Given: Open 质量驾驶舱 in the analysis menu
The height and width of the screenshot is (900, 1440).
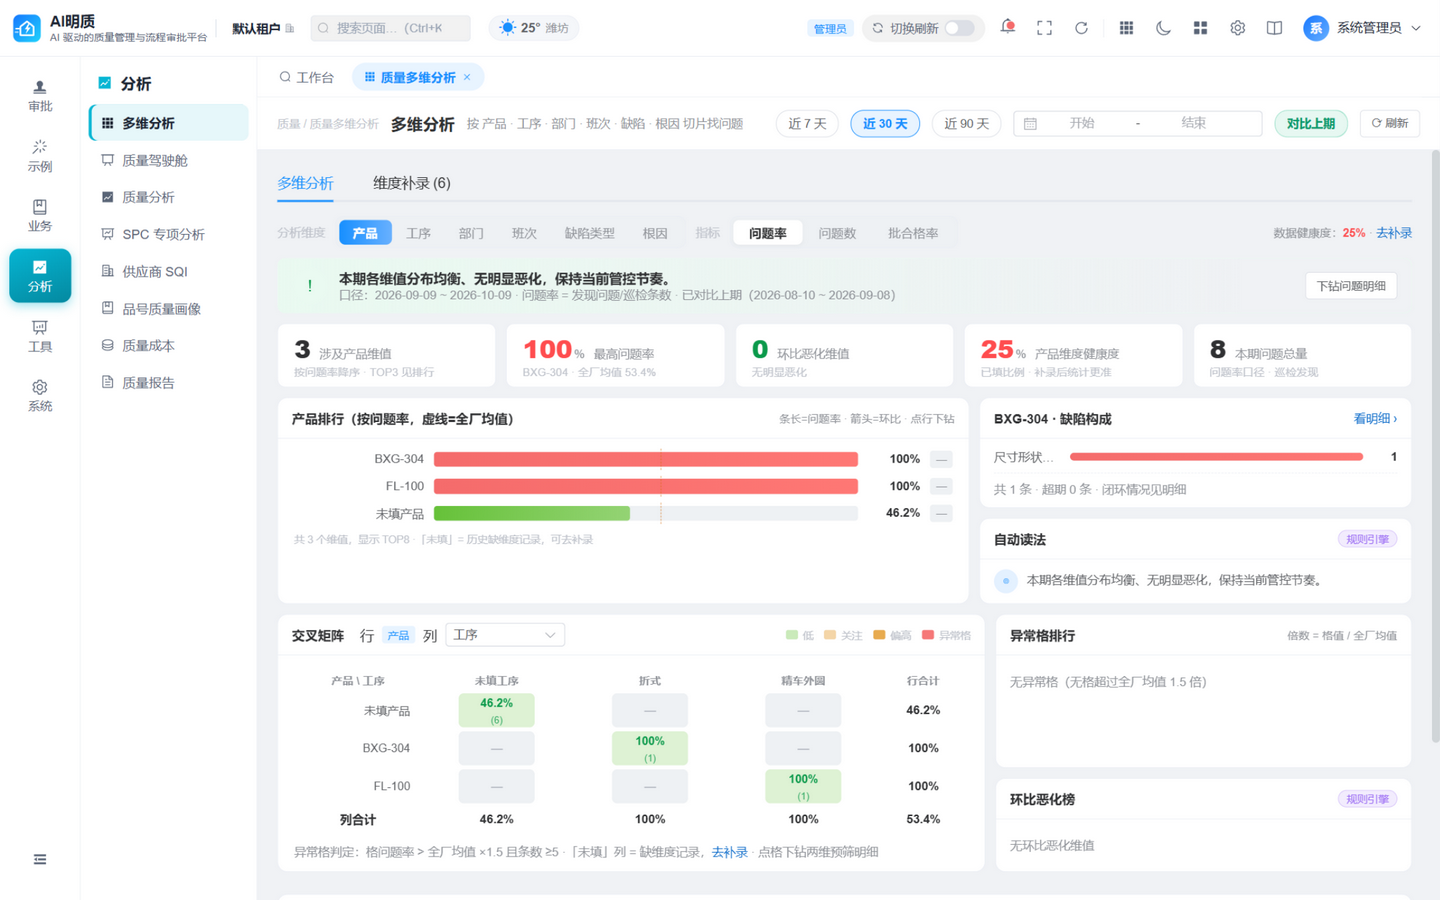Looking at the screenshot, I should click(x=168, y=160).
